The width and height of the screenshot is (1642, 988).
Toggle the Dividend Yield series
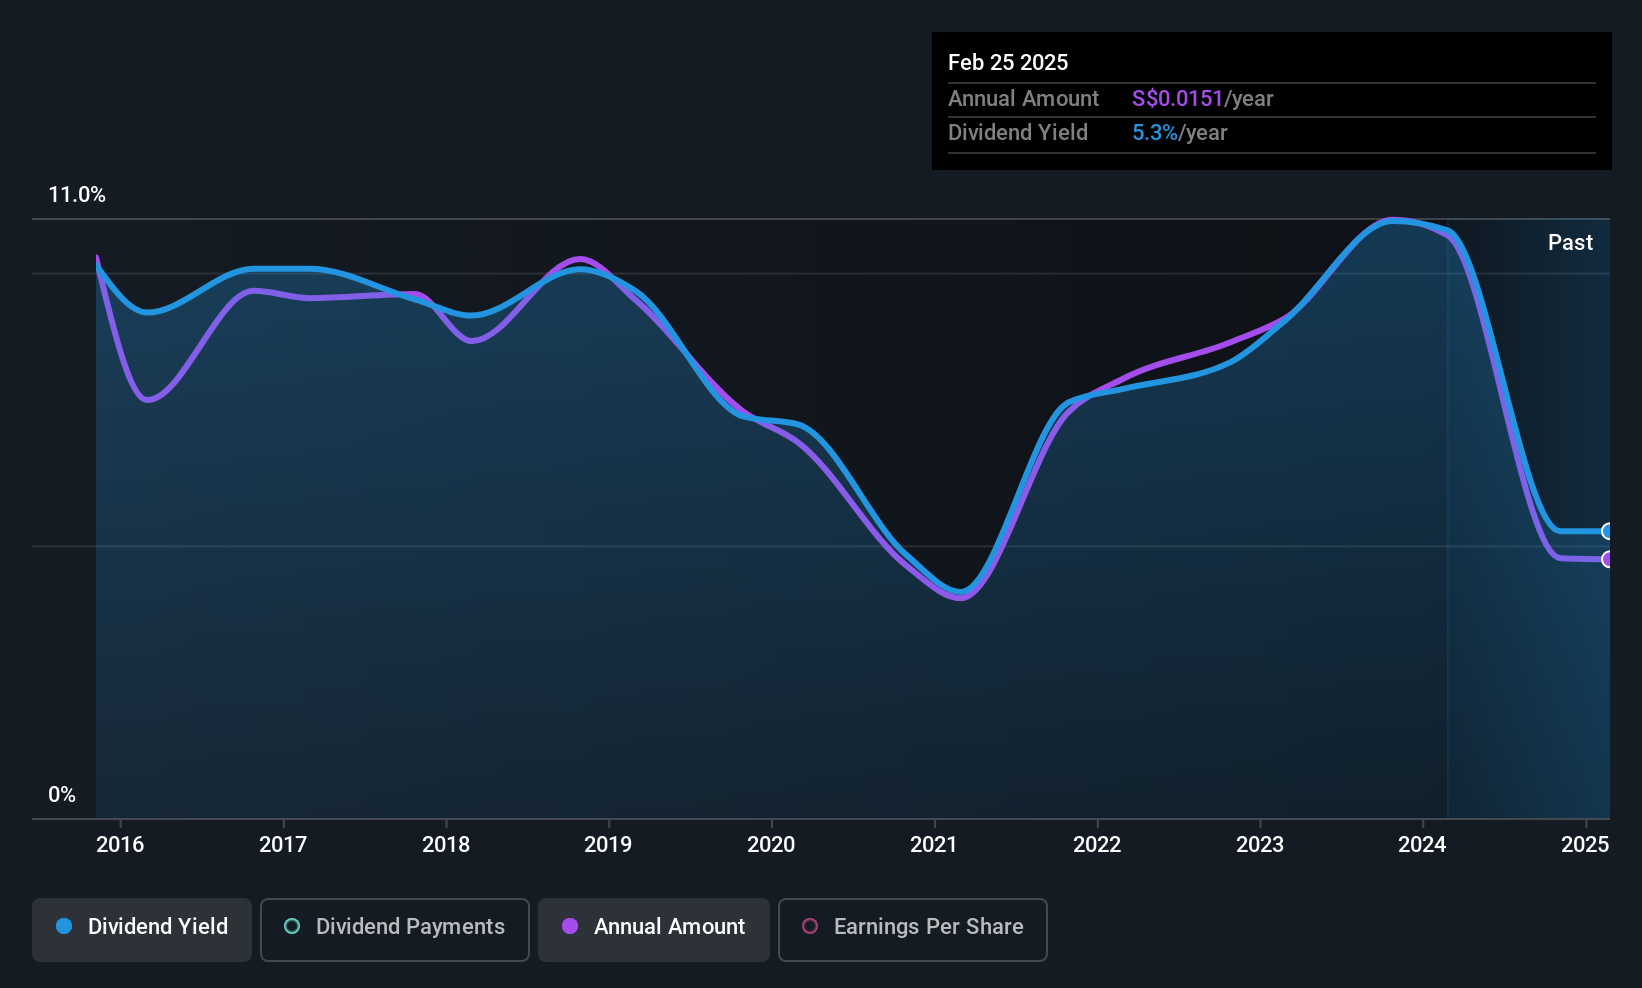click(142, 930)
